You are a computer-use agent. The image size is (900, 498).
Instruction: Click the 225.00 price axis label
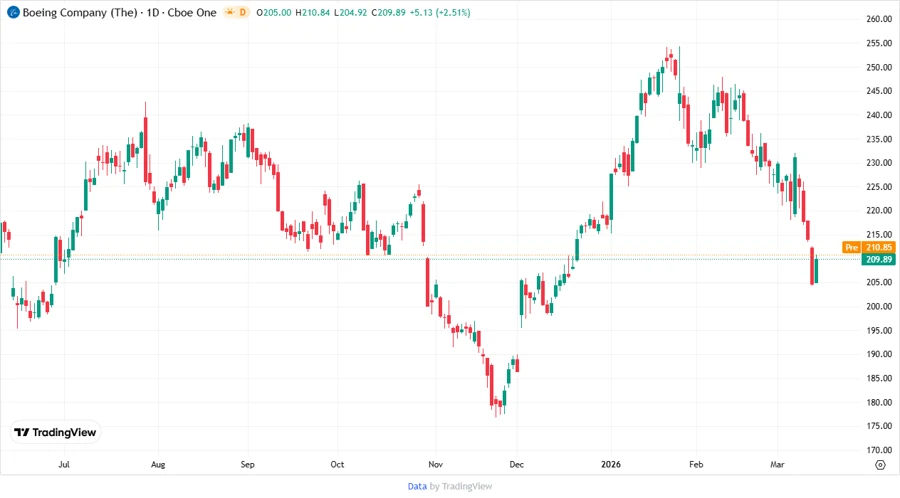(x=879, y=186)
